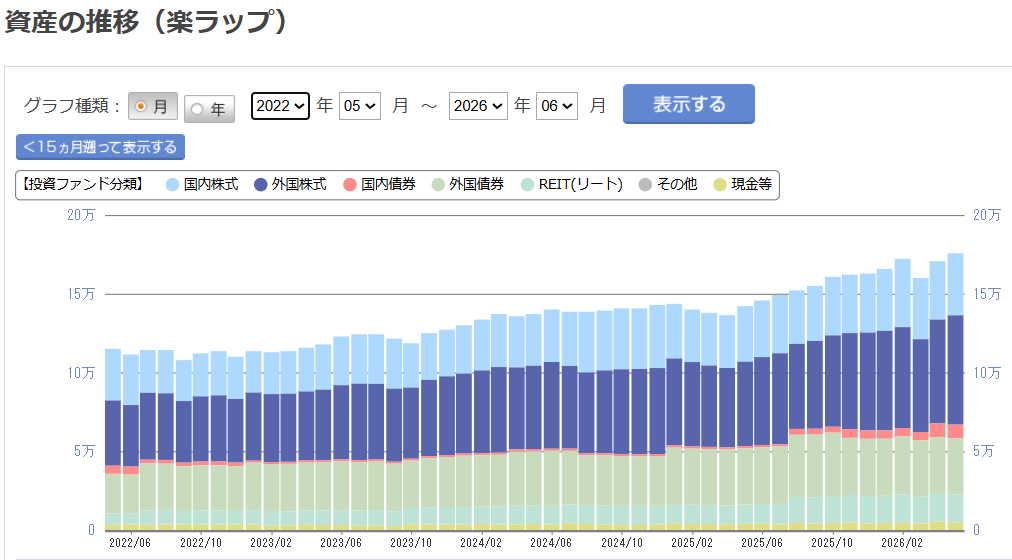
Task: Click the last bar in the chart
Action: (955, 392)
